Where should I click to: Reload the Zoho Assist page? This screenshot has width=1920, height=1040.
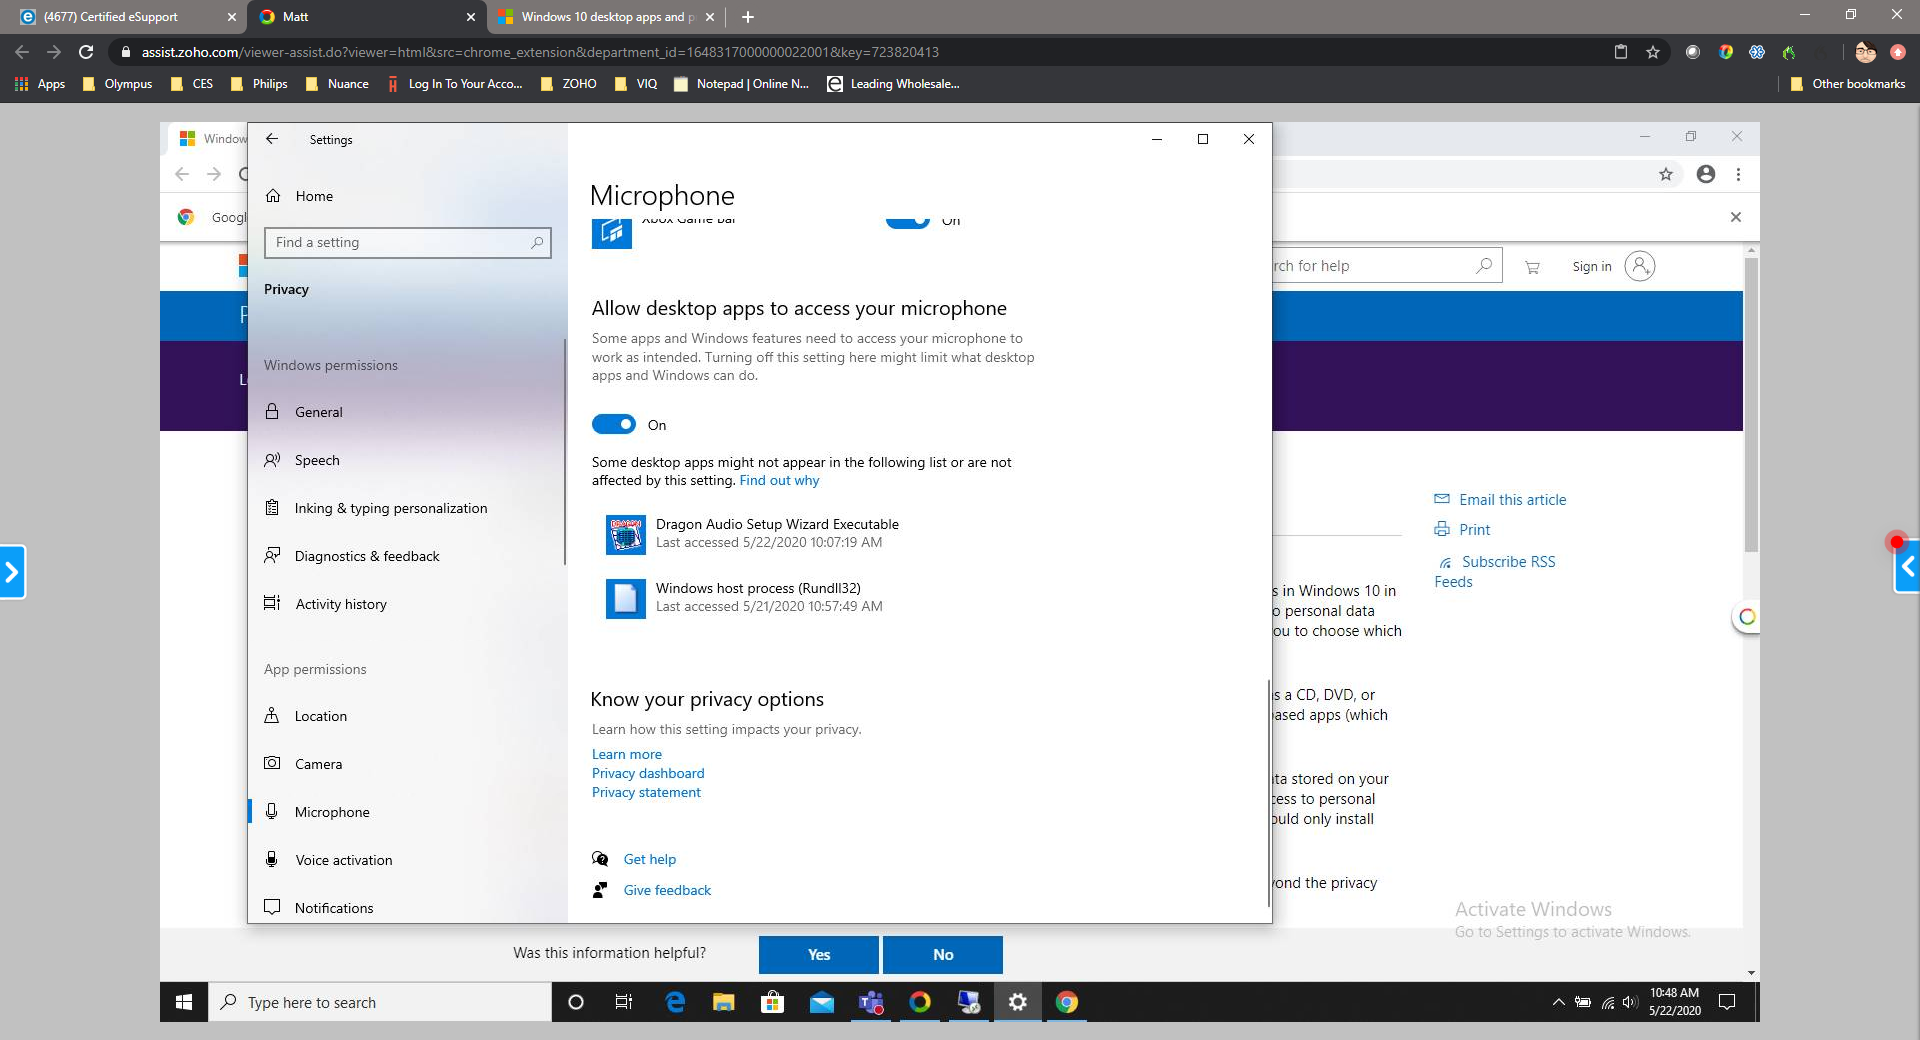coord(86,52)
